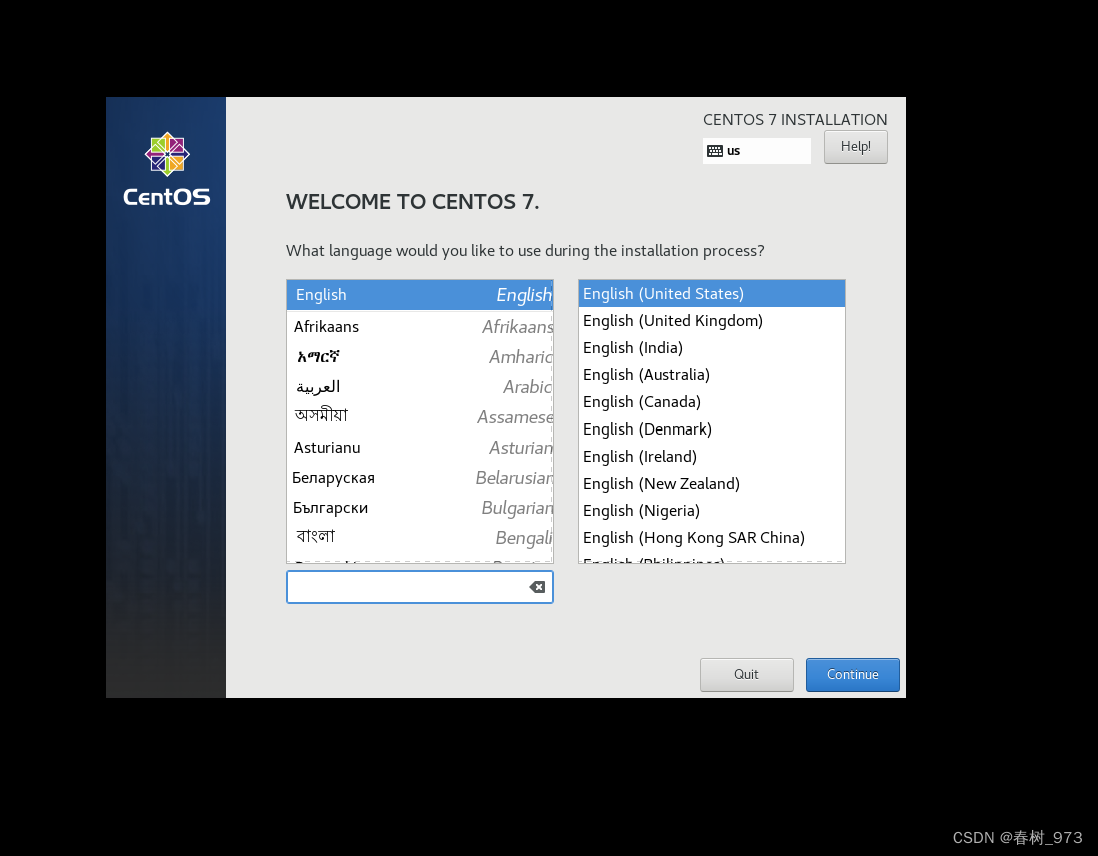Select Български (Bulgarian) language row
Screen dimensions: 1098x856
click(419, 508)
